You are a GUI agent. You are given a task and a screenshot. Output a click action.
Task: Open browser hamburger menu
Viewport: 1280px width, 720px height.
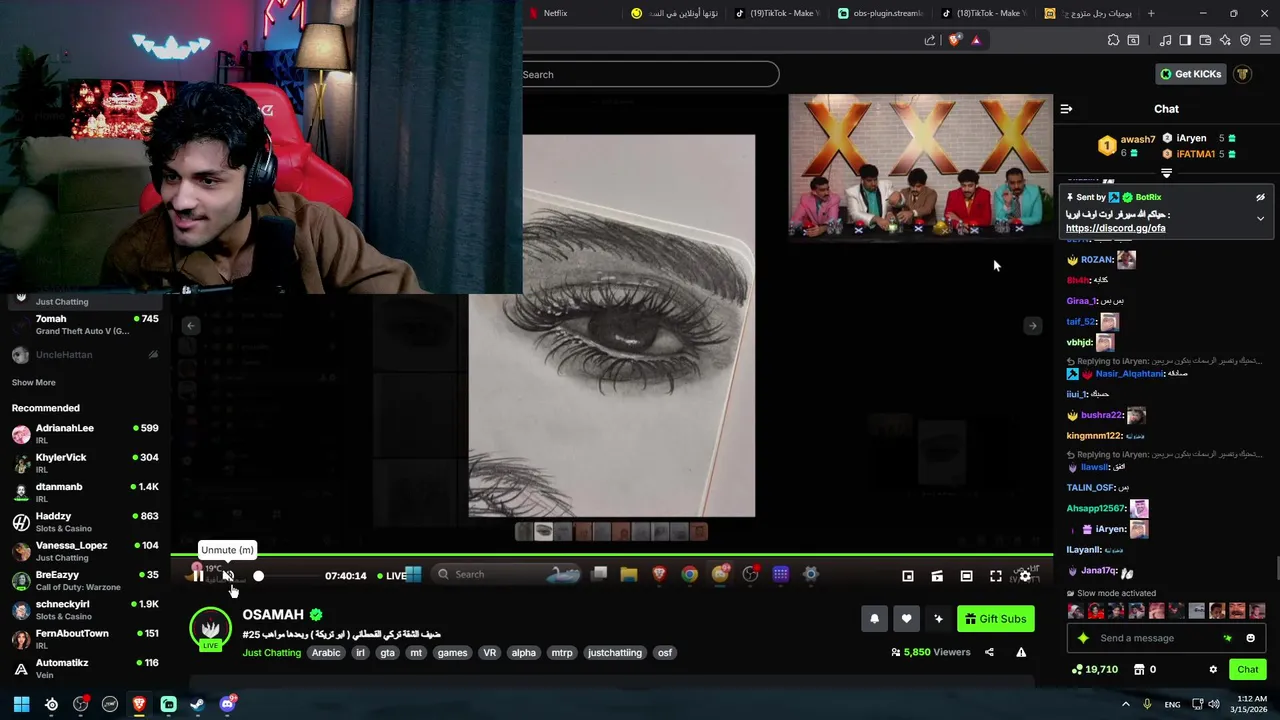pos(1266,40)
